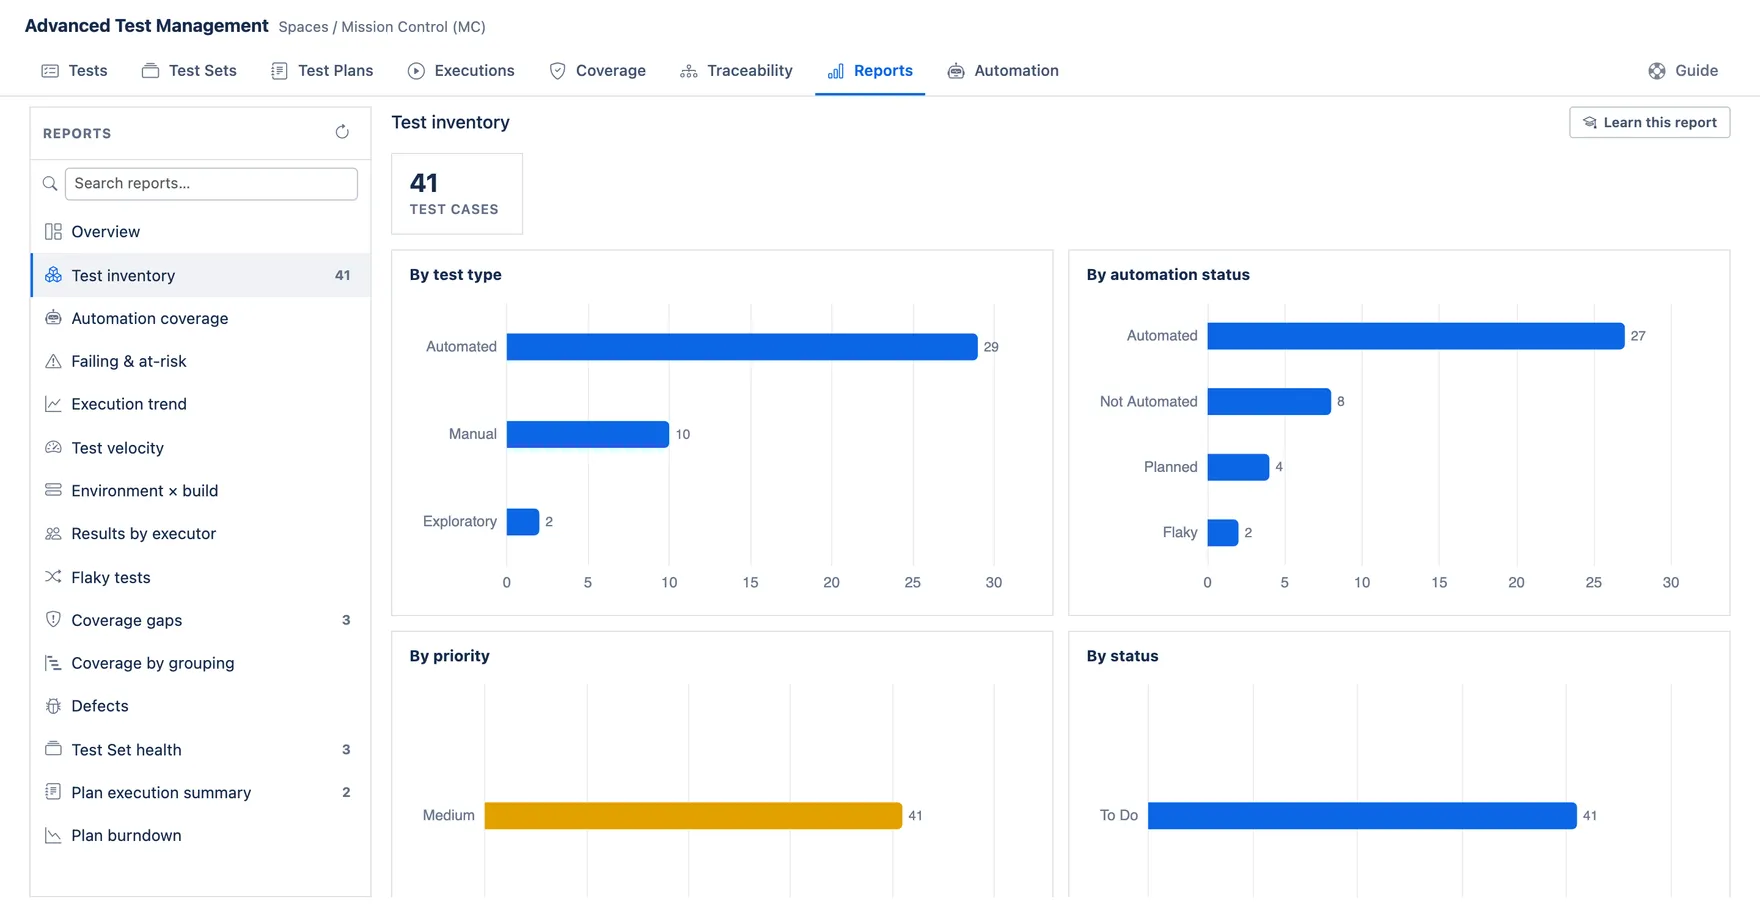Click the Planned automation status bar
The height and width of the screenshot is (912, 1760).
1238,467
